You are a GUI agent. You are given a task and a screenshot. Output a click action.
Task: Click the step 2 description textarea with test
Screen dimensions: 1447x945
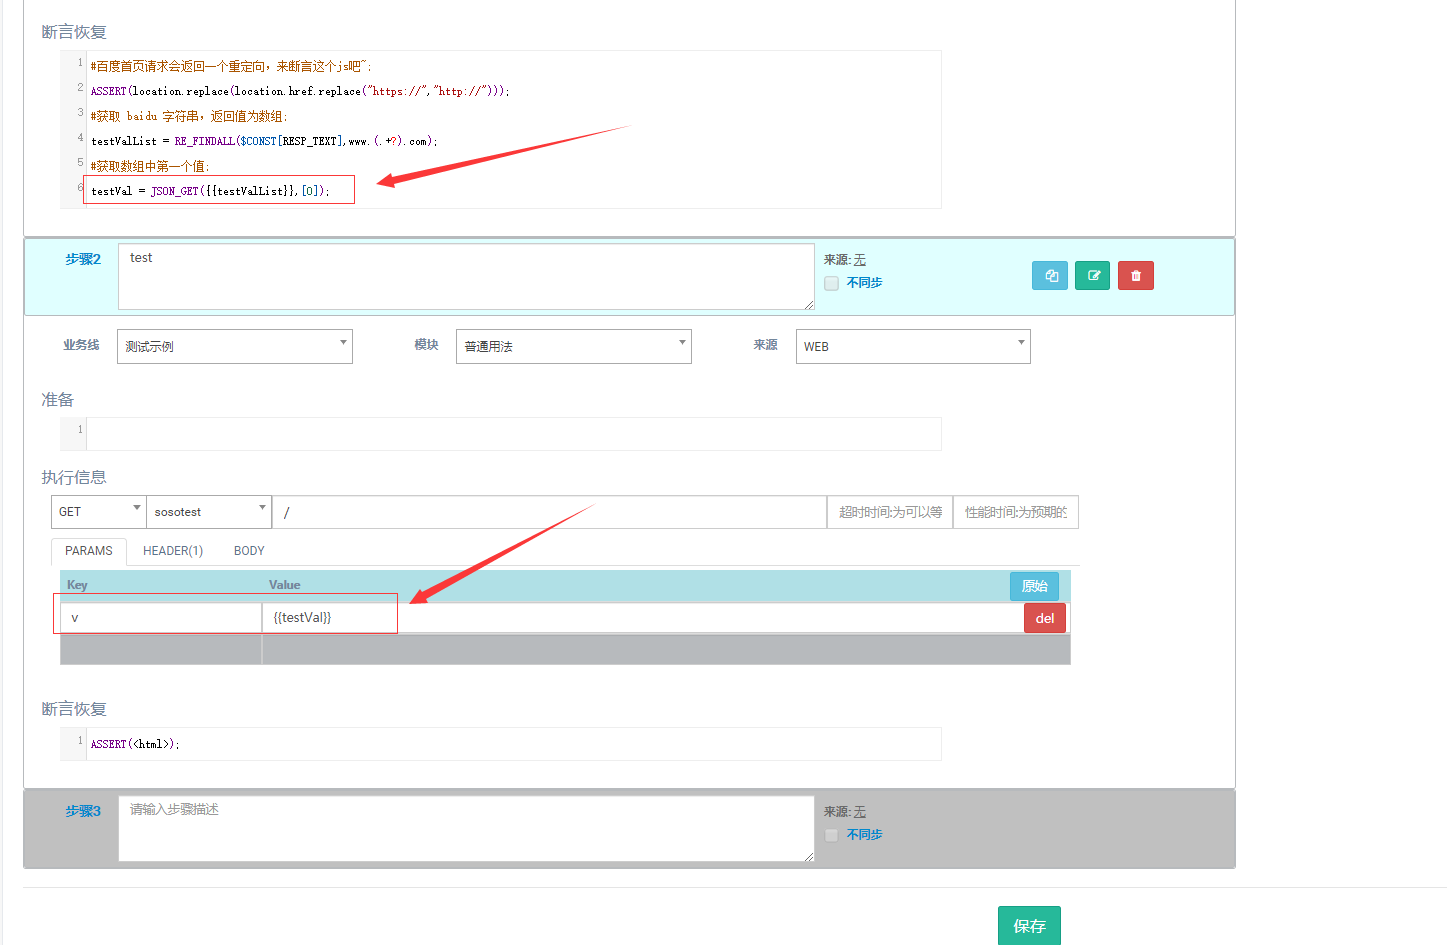click(466, 277)
